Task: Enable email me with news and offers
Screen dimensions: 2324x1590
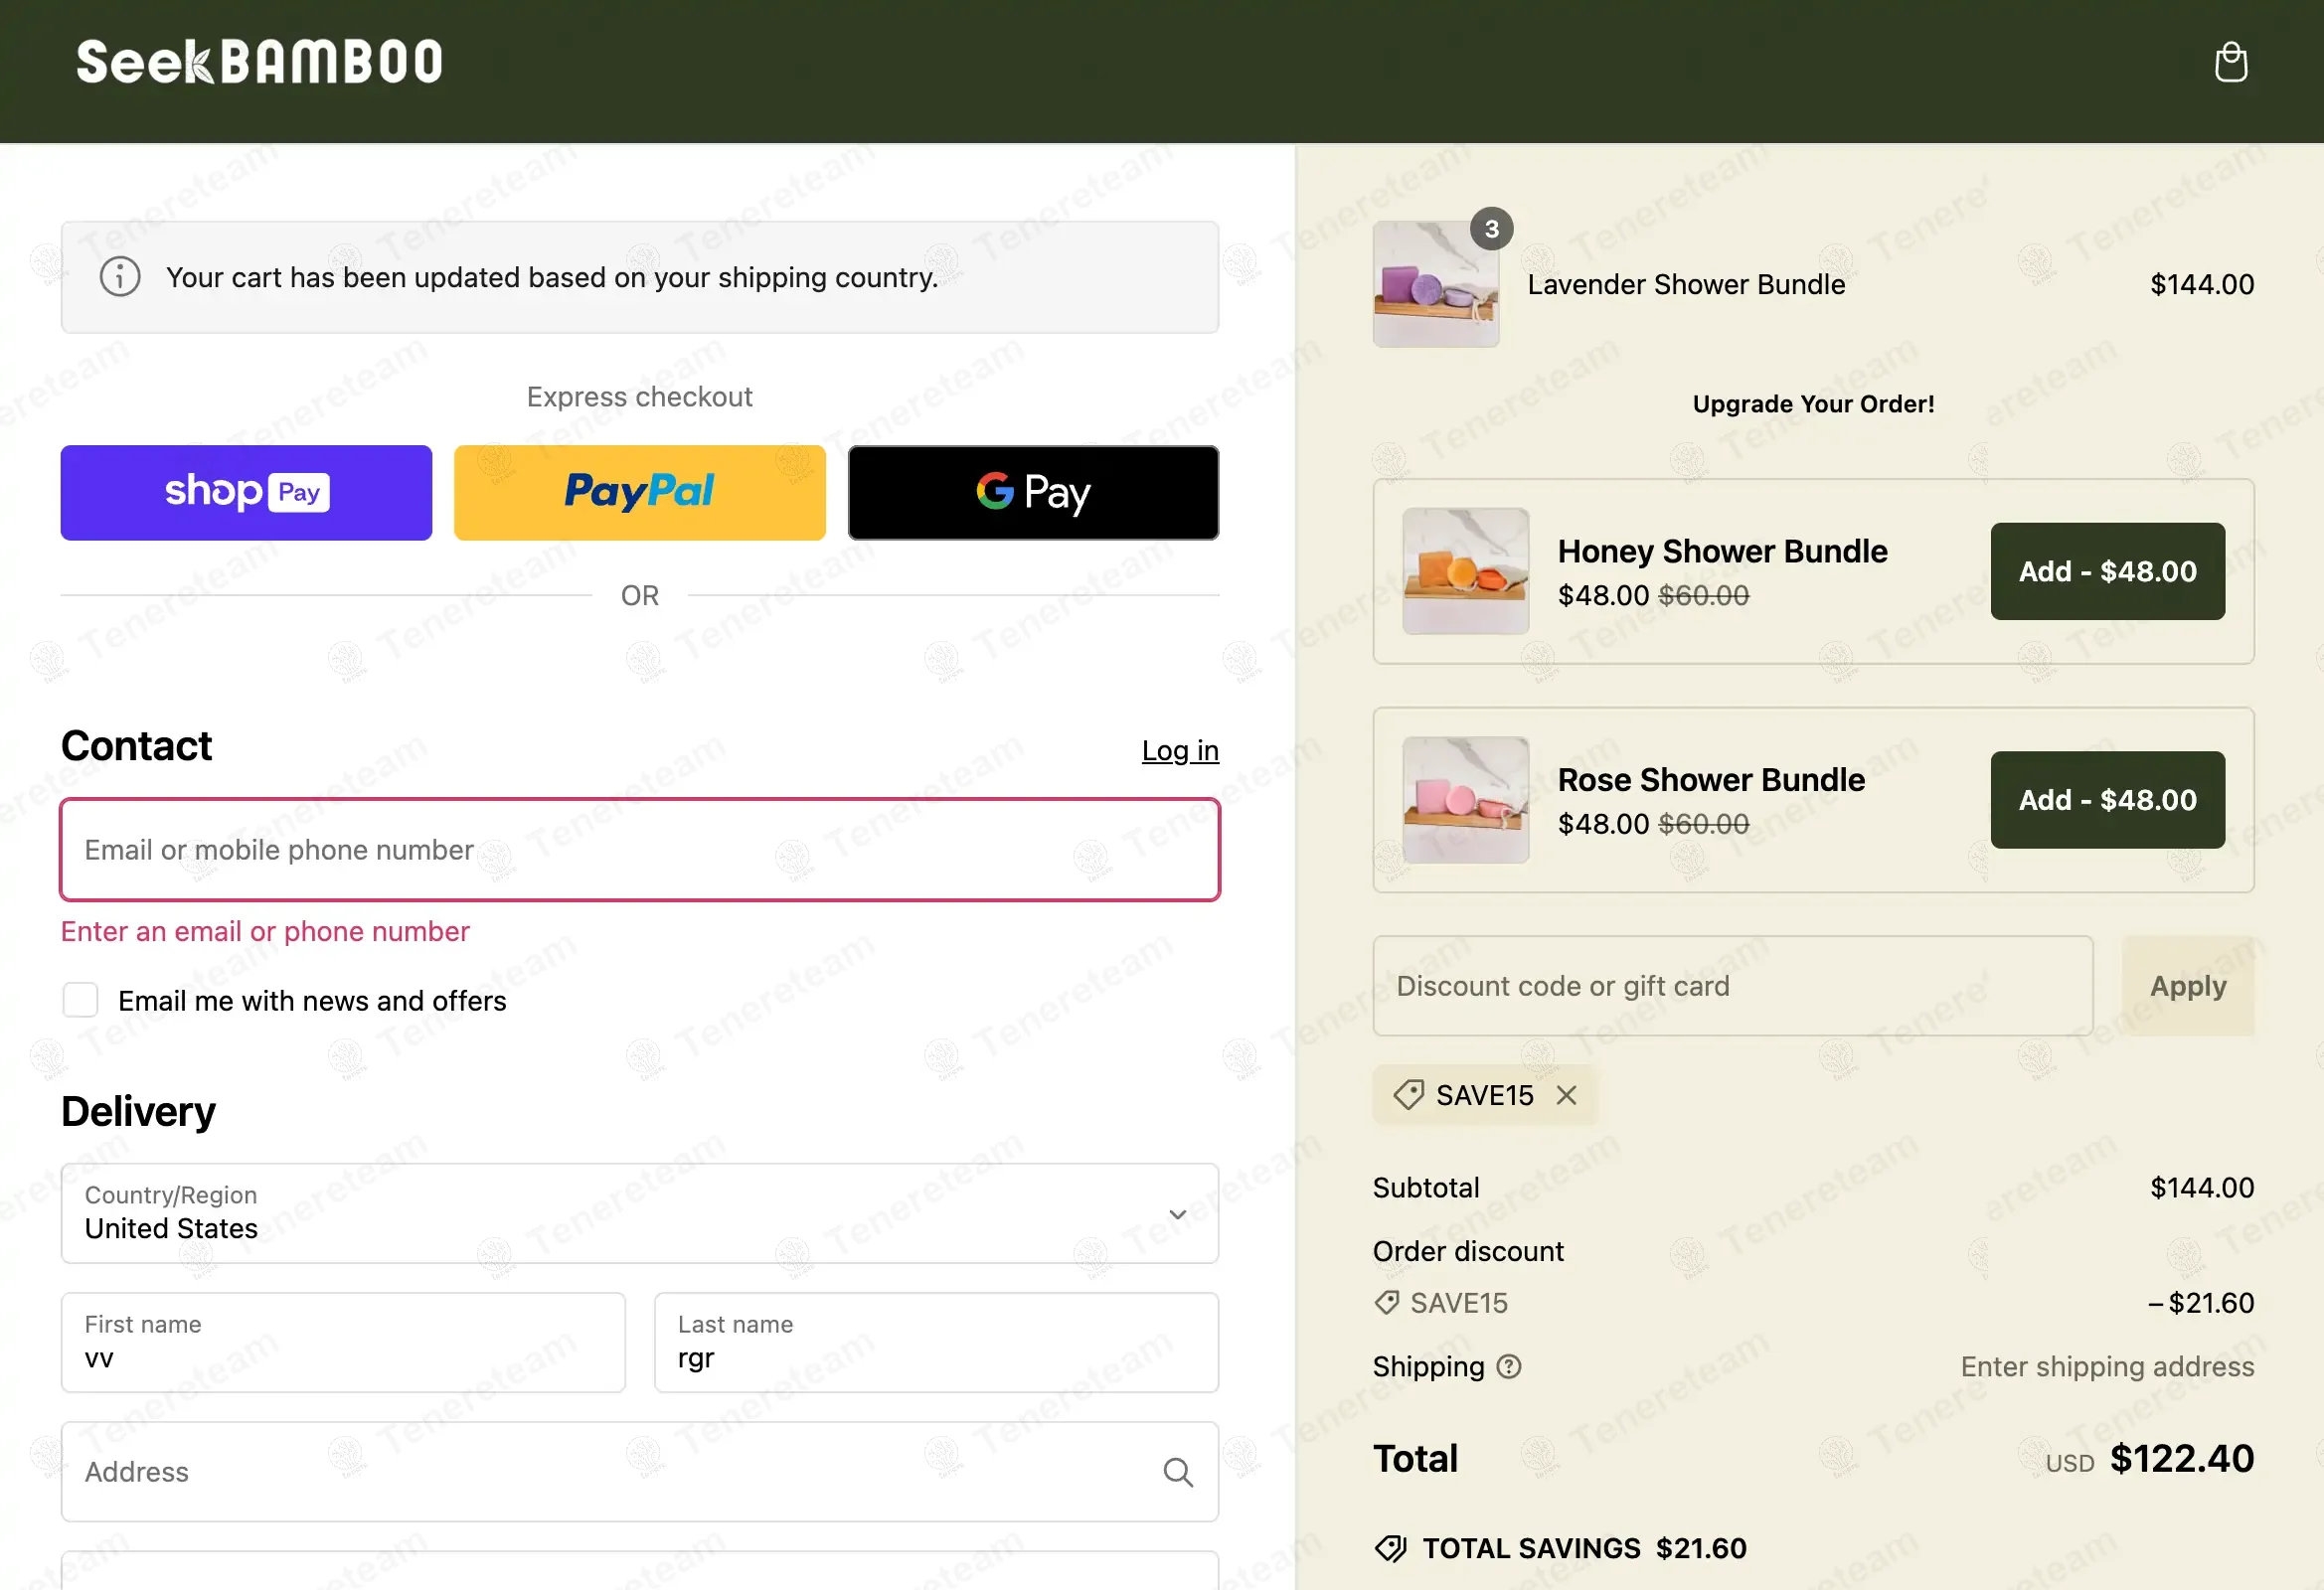Action: click(80, 1000)
